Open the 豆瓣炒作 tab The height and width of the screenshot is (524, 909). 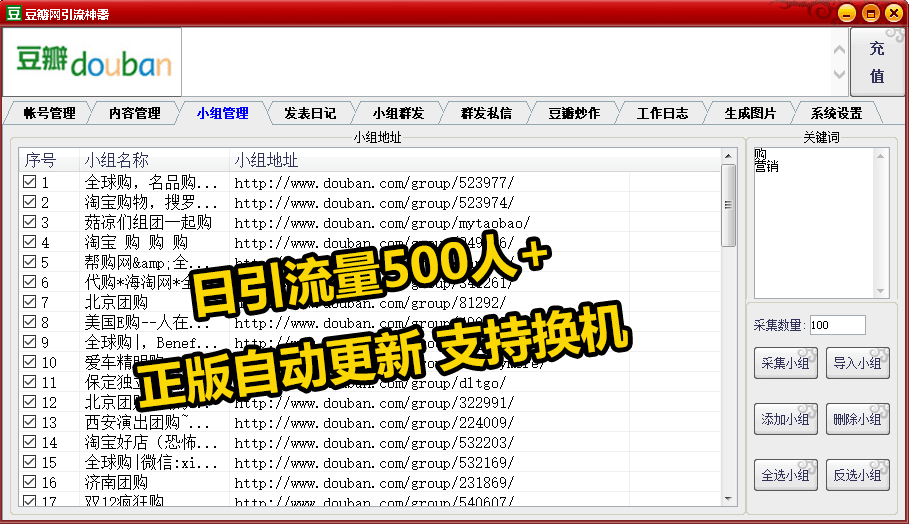pyautogui.click(x=574, y=113)
